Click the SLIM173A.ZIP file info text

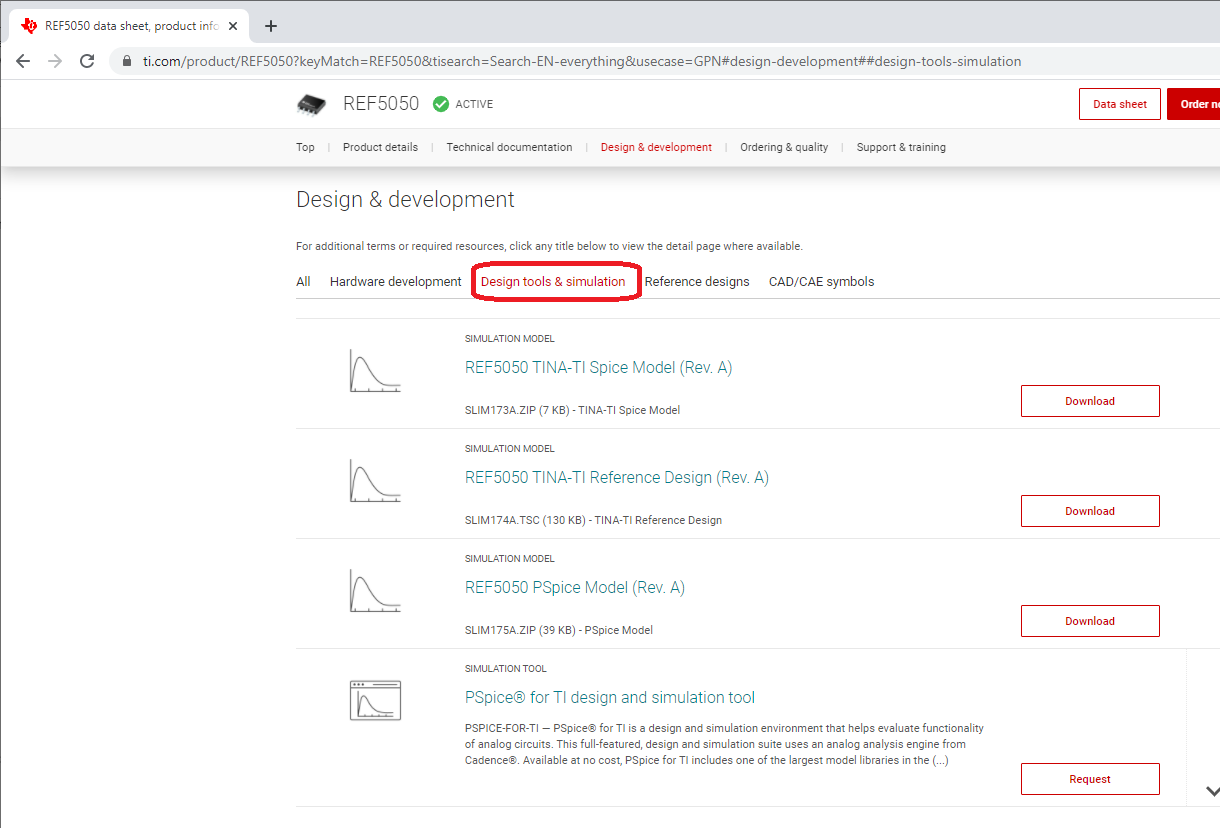[x=572, y=410]
